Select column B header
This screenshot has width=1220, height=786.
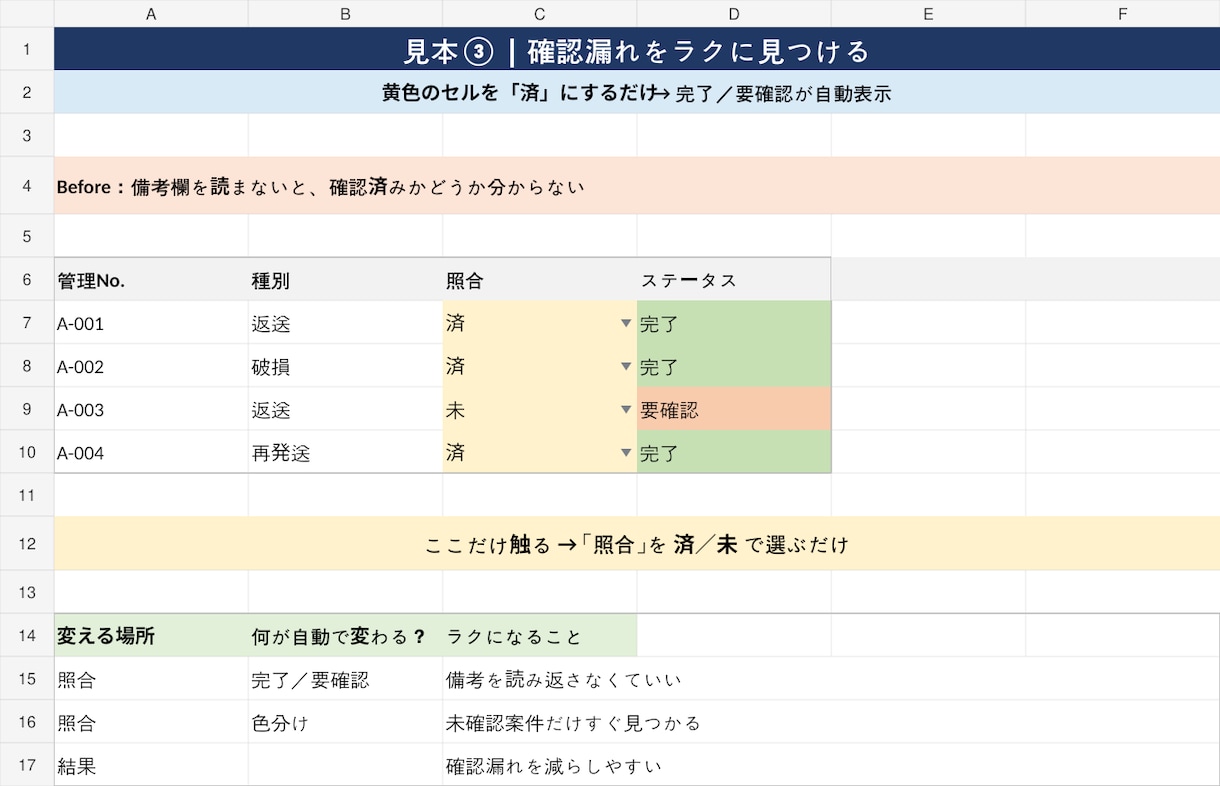pyautogui.click(x=345, y=13)
